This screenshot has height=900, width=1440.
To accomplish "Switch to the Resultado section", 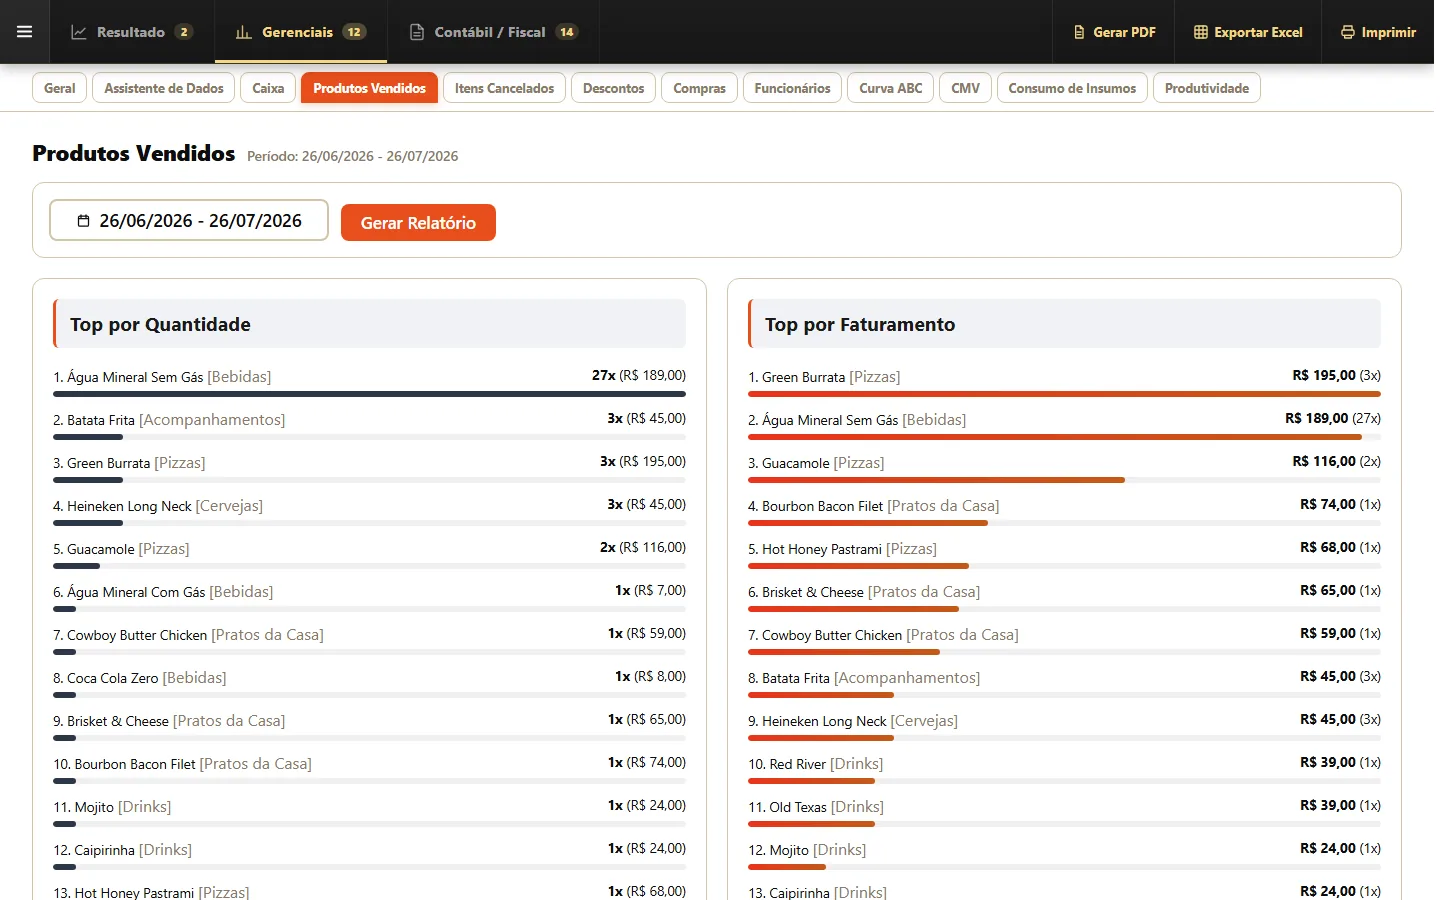I will pyautogui.click(x=131, y=32).
